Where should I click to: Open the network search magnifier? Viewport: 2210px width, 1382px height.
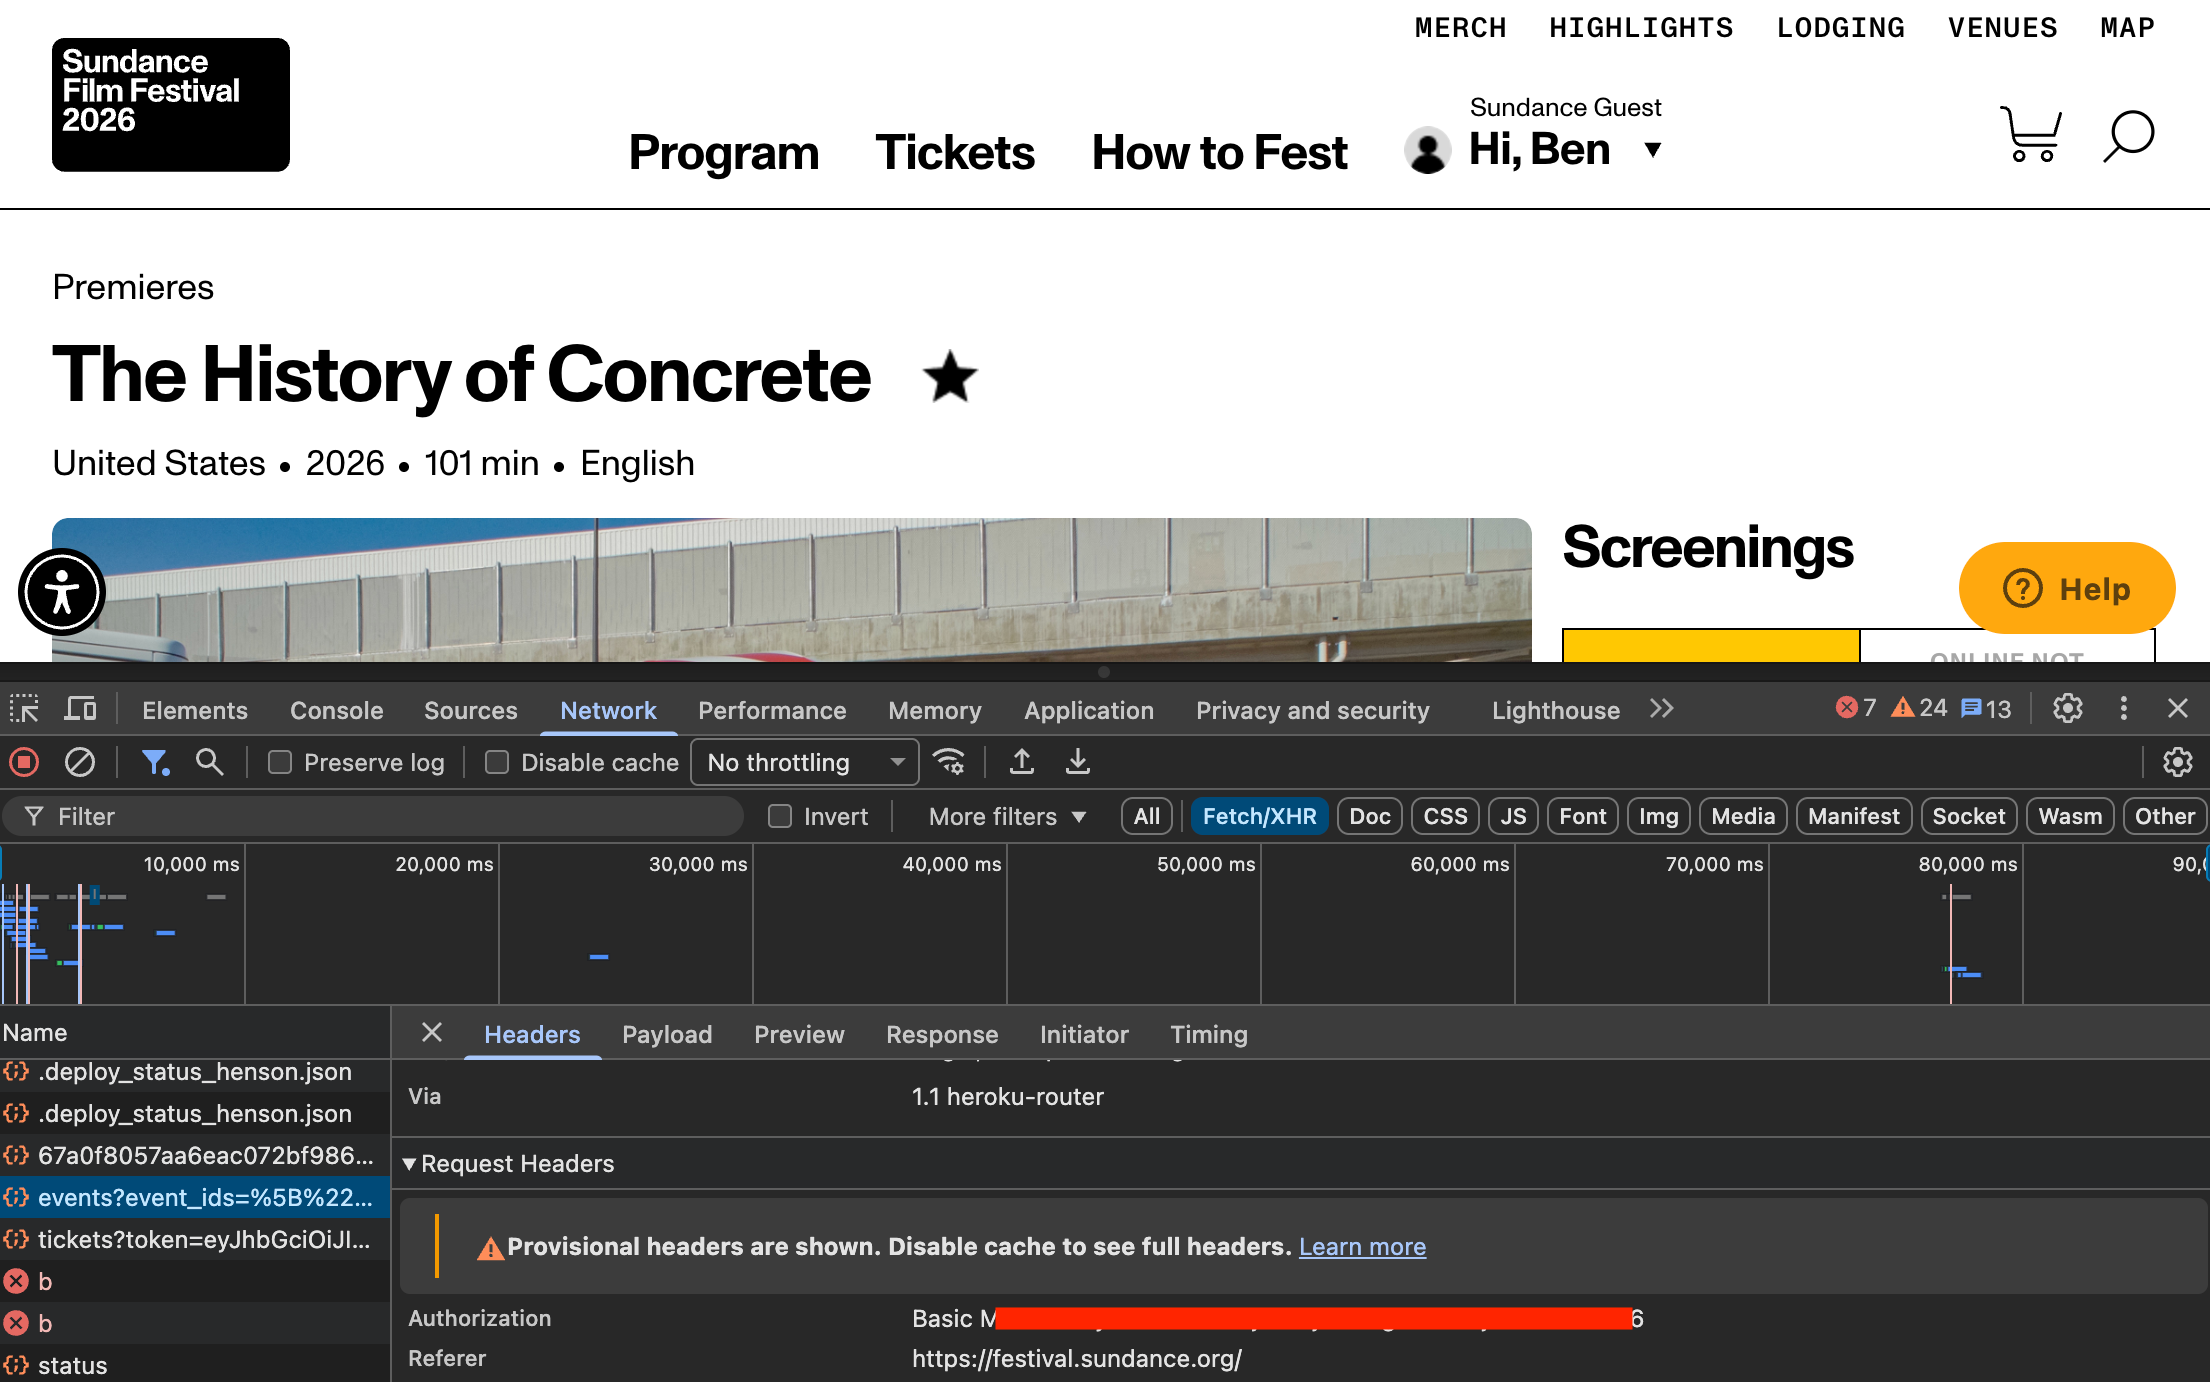[x=209, y=762]
